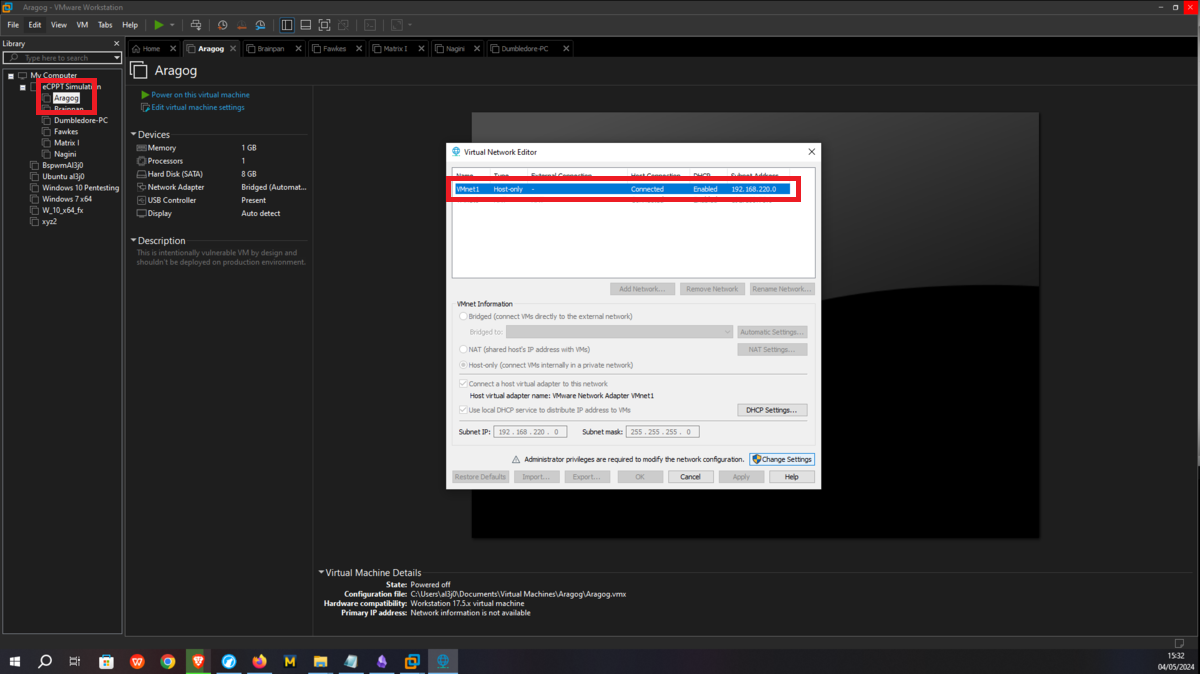Click the Library search field
Screen dimensions: 1200x674
[x=60, y=58]
